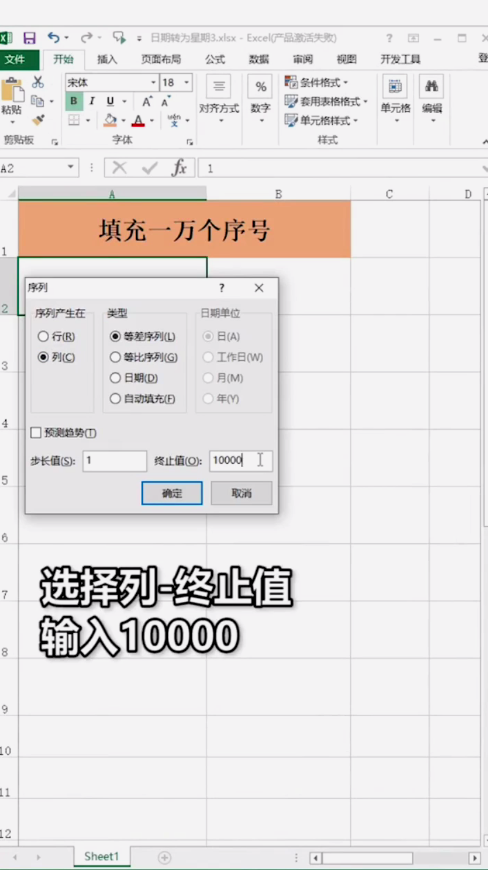The width and height of the screenshot is (488, 870).
Task: Click the fx Insert Function icon
Action: tap(179, 168)
